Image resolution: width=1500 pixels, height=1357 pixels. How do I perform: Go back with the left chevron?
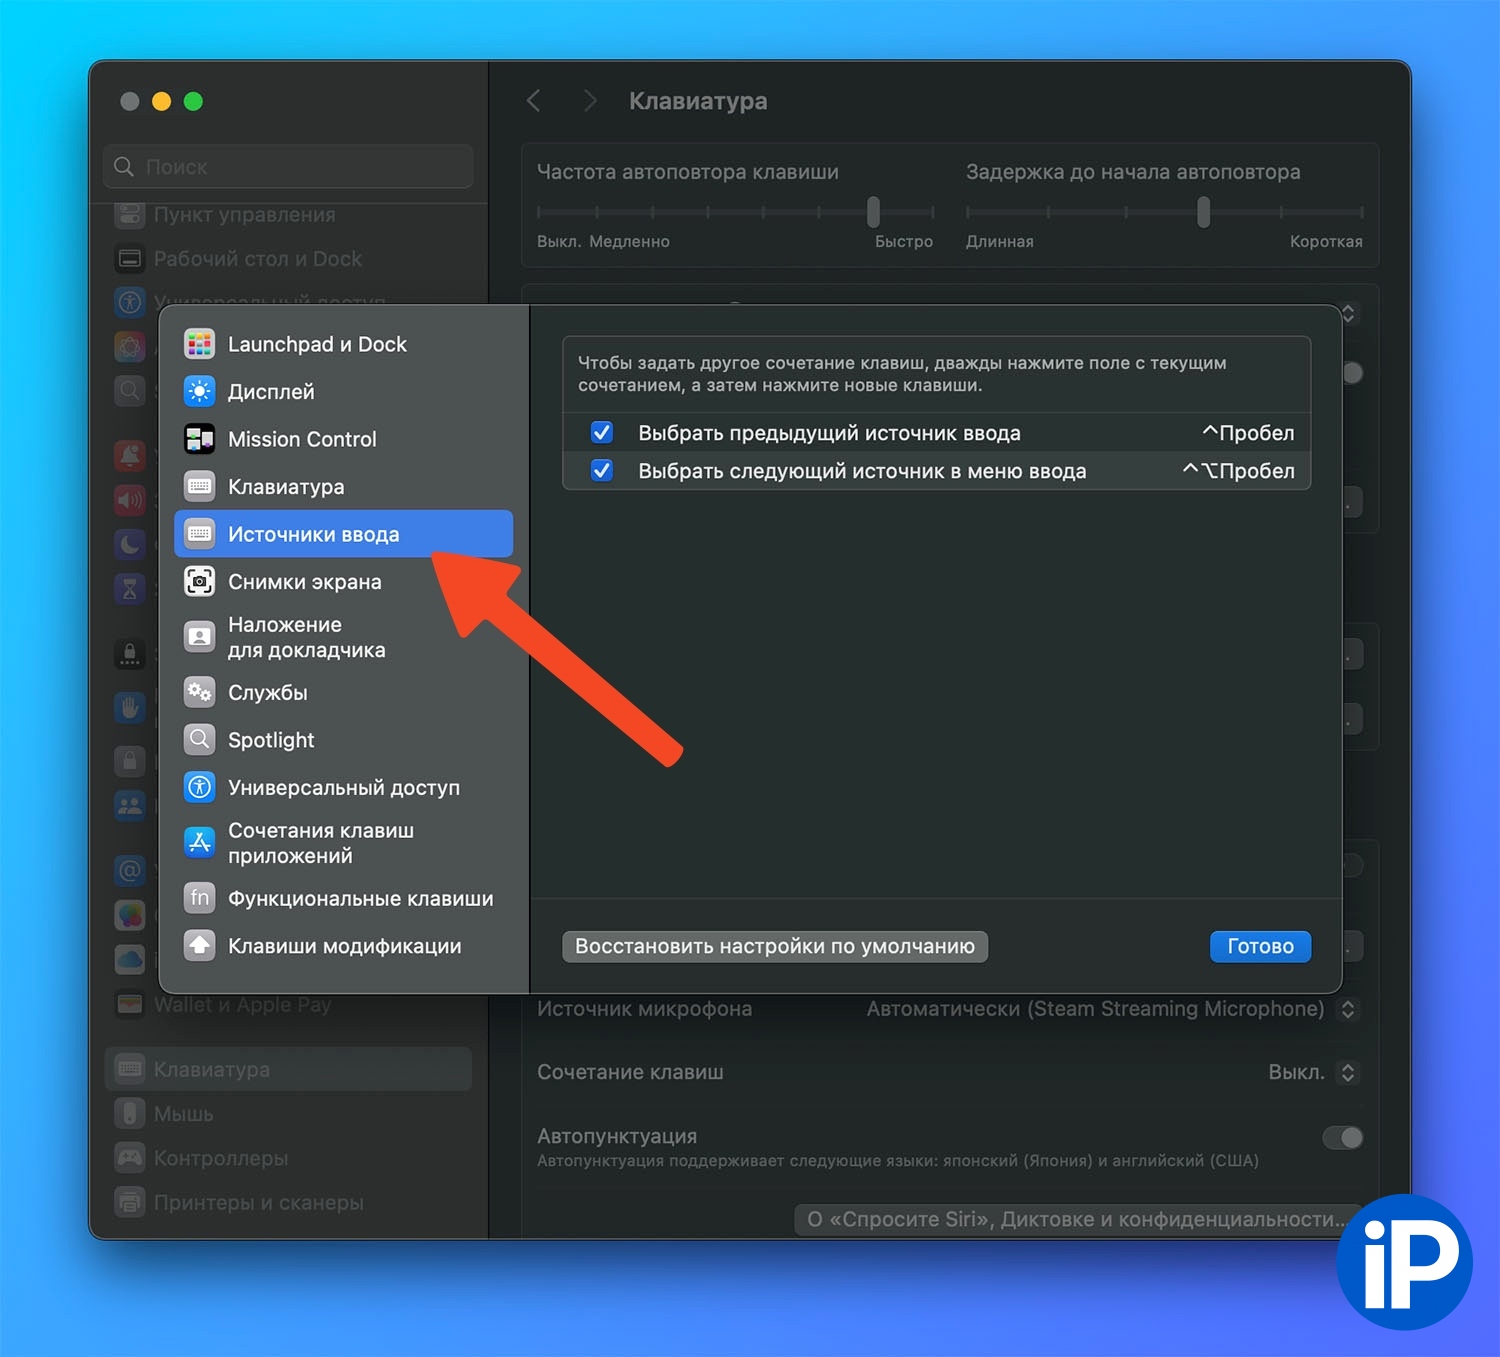click(534, 101)
